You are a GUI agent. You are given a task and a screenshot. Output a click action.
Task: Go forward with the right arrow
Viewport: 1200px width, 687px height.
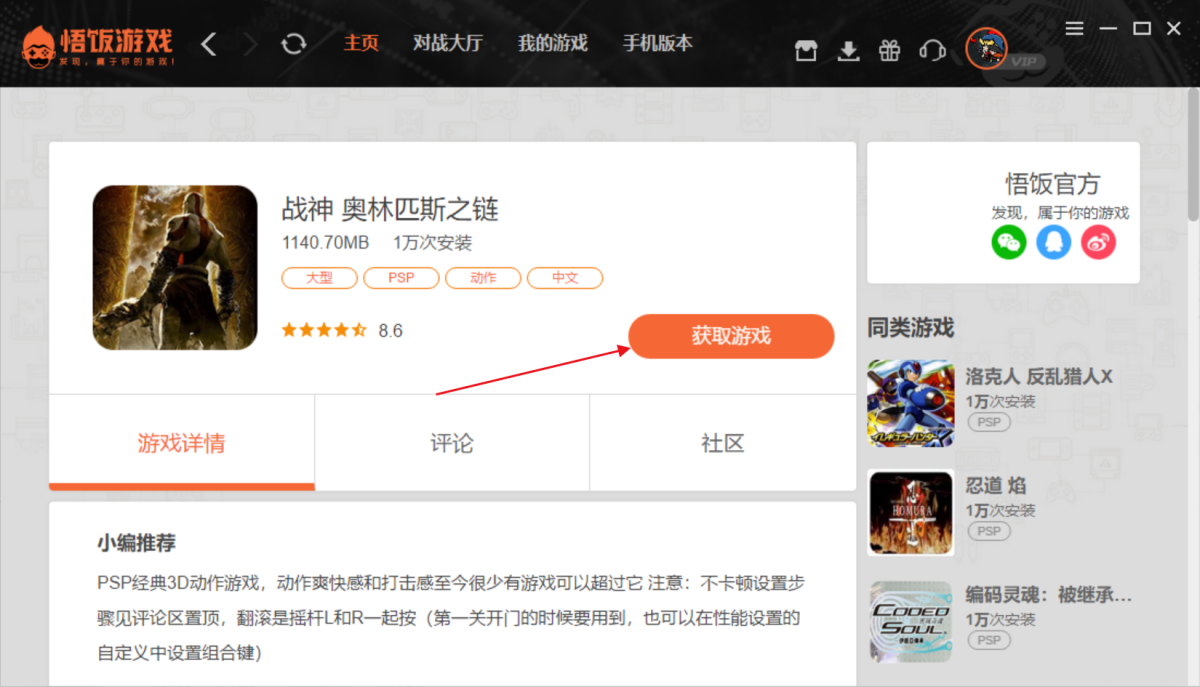click(250, 44)
